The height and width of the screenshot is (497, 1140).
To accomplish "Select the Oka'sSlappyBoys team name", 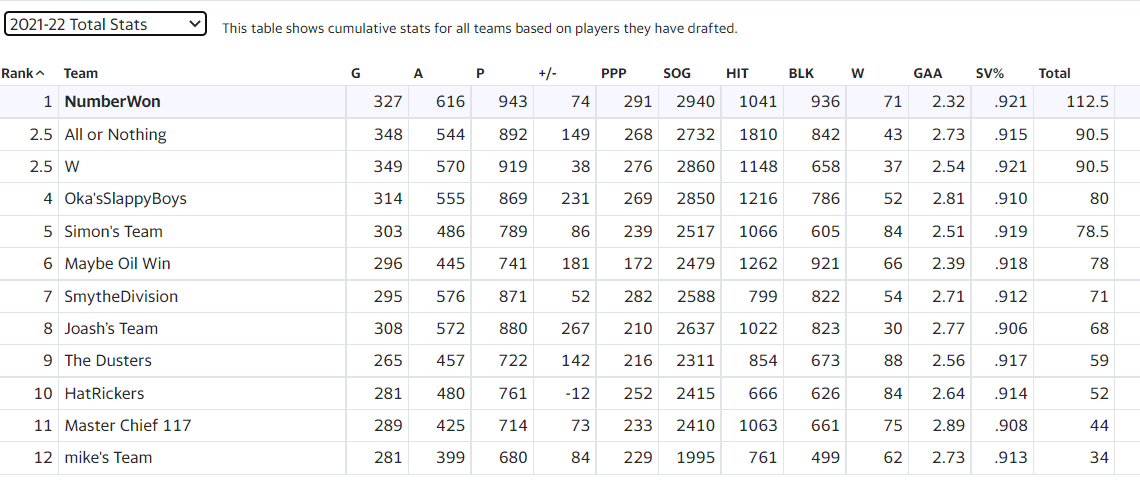I will pyautogui.click(x=125, y=199).
